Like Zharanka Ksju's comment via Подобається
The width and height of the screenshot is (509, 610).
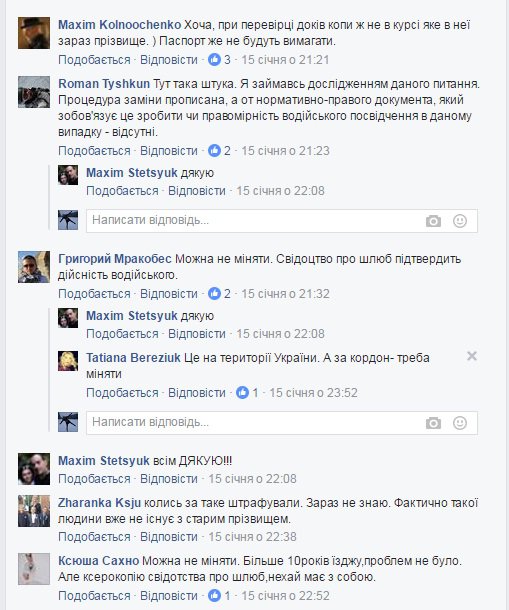(94, 537)
